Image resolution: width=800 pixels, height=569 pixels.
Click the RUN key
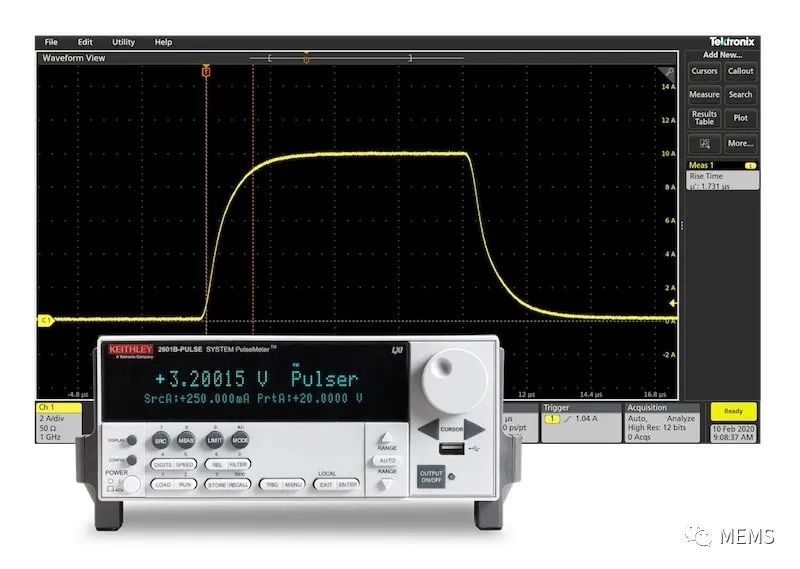[185, 484]
